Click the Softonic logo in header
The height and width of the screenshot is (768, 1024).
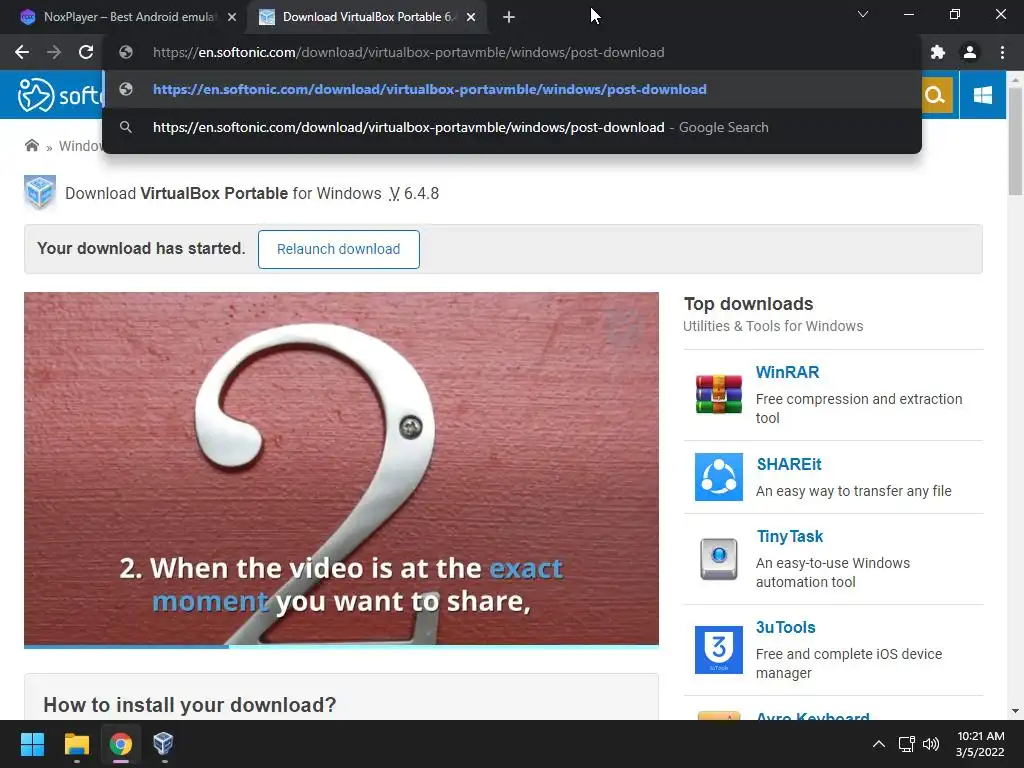pyautogui.click(x=60, y=95)
